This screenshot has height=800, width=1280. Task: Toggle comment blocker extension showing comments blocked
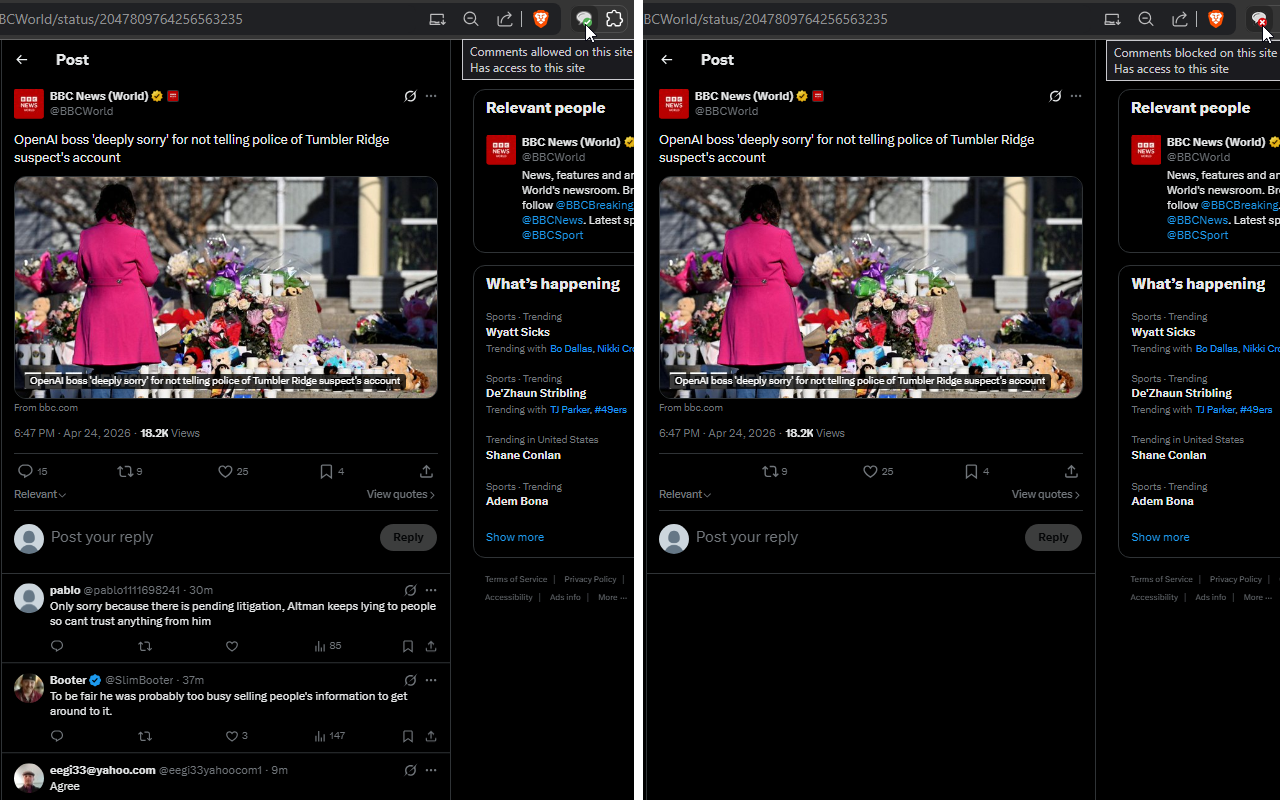click(x=1259, y=19)
